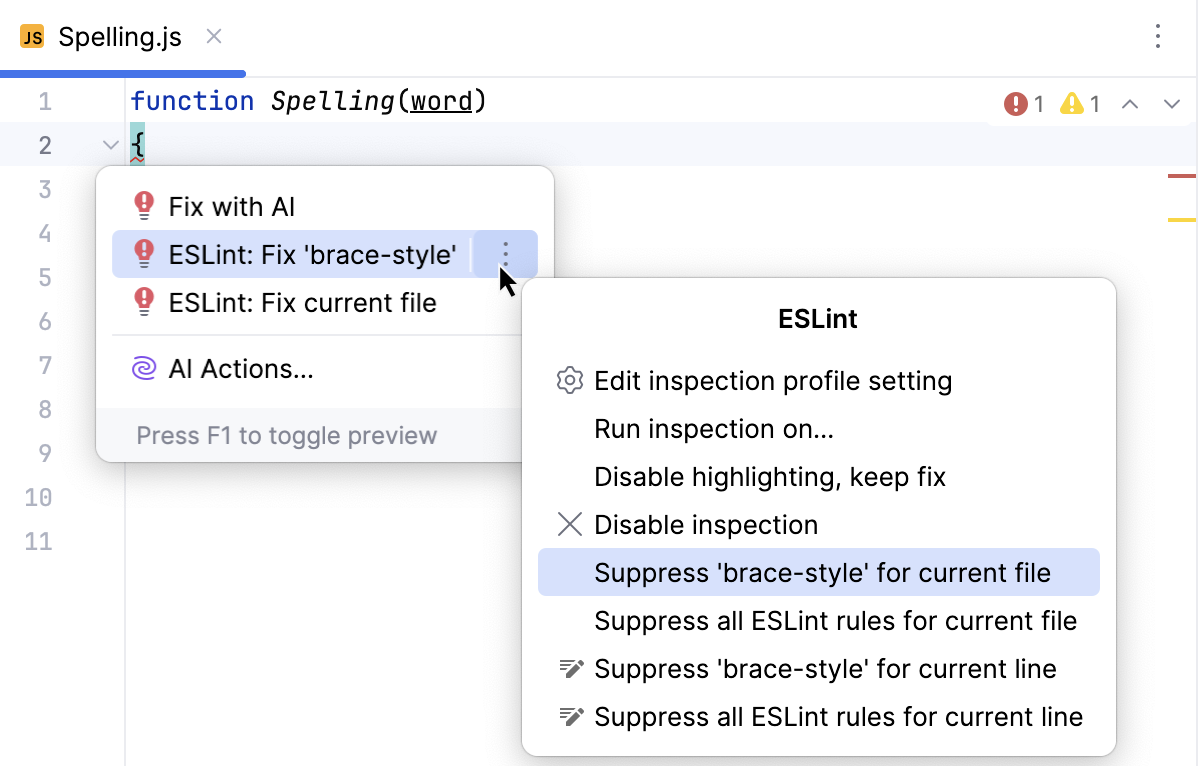Open the submenu via the three-dot icon on brace-style fix

pyautogui.click(x=505, y=254)
